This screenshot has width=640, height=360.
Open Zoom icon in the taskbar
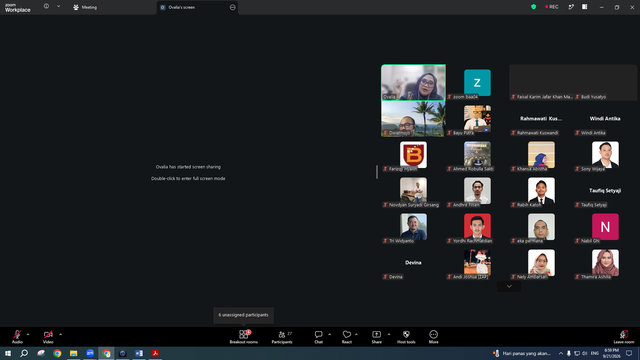point(90,353)
